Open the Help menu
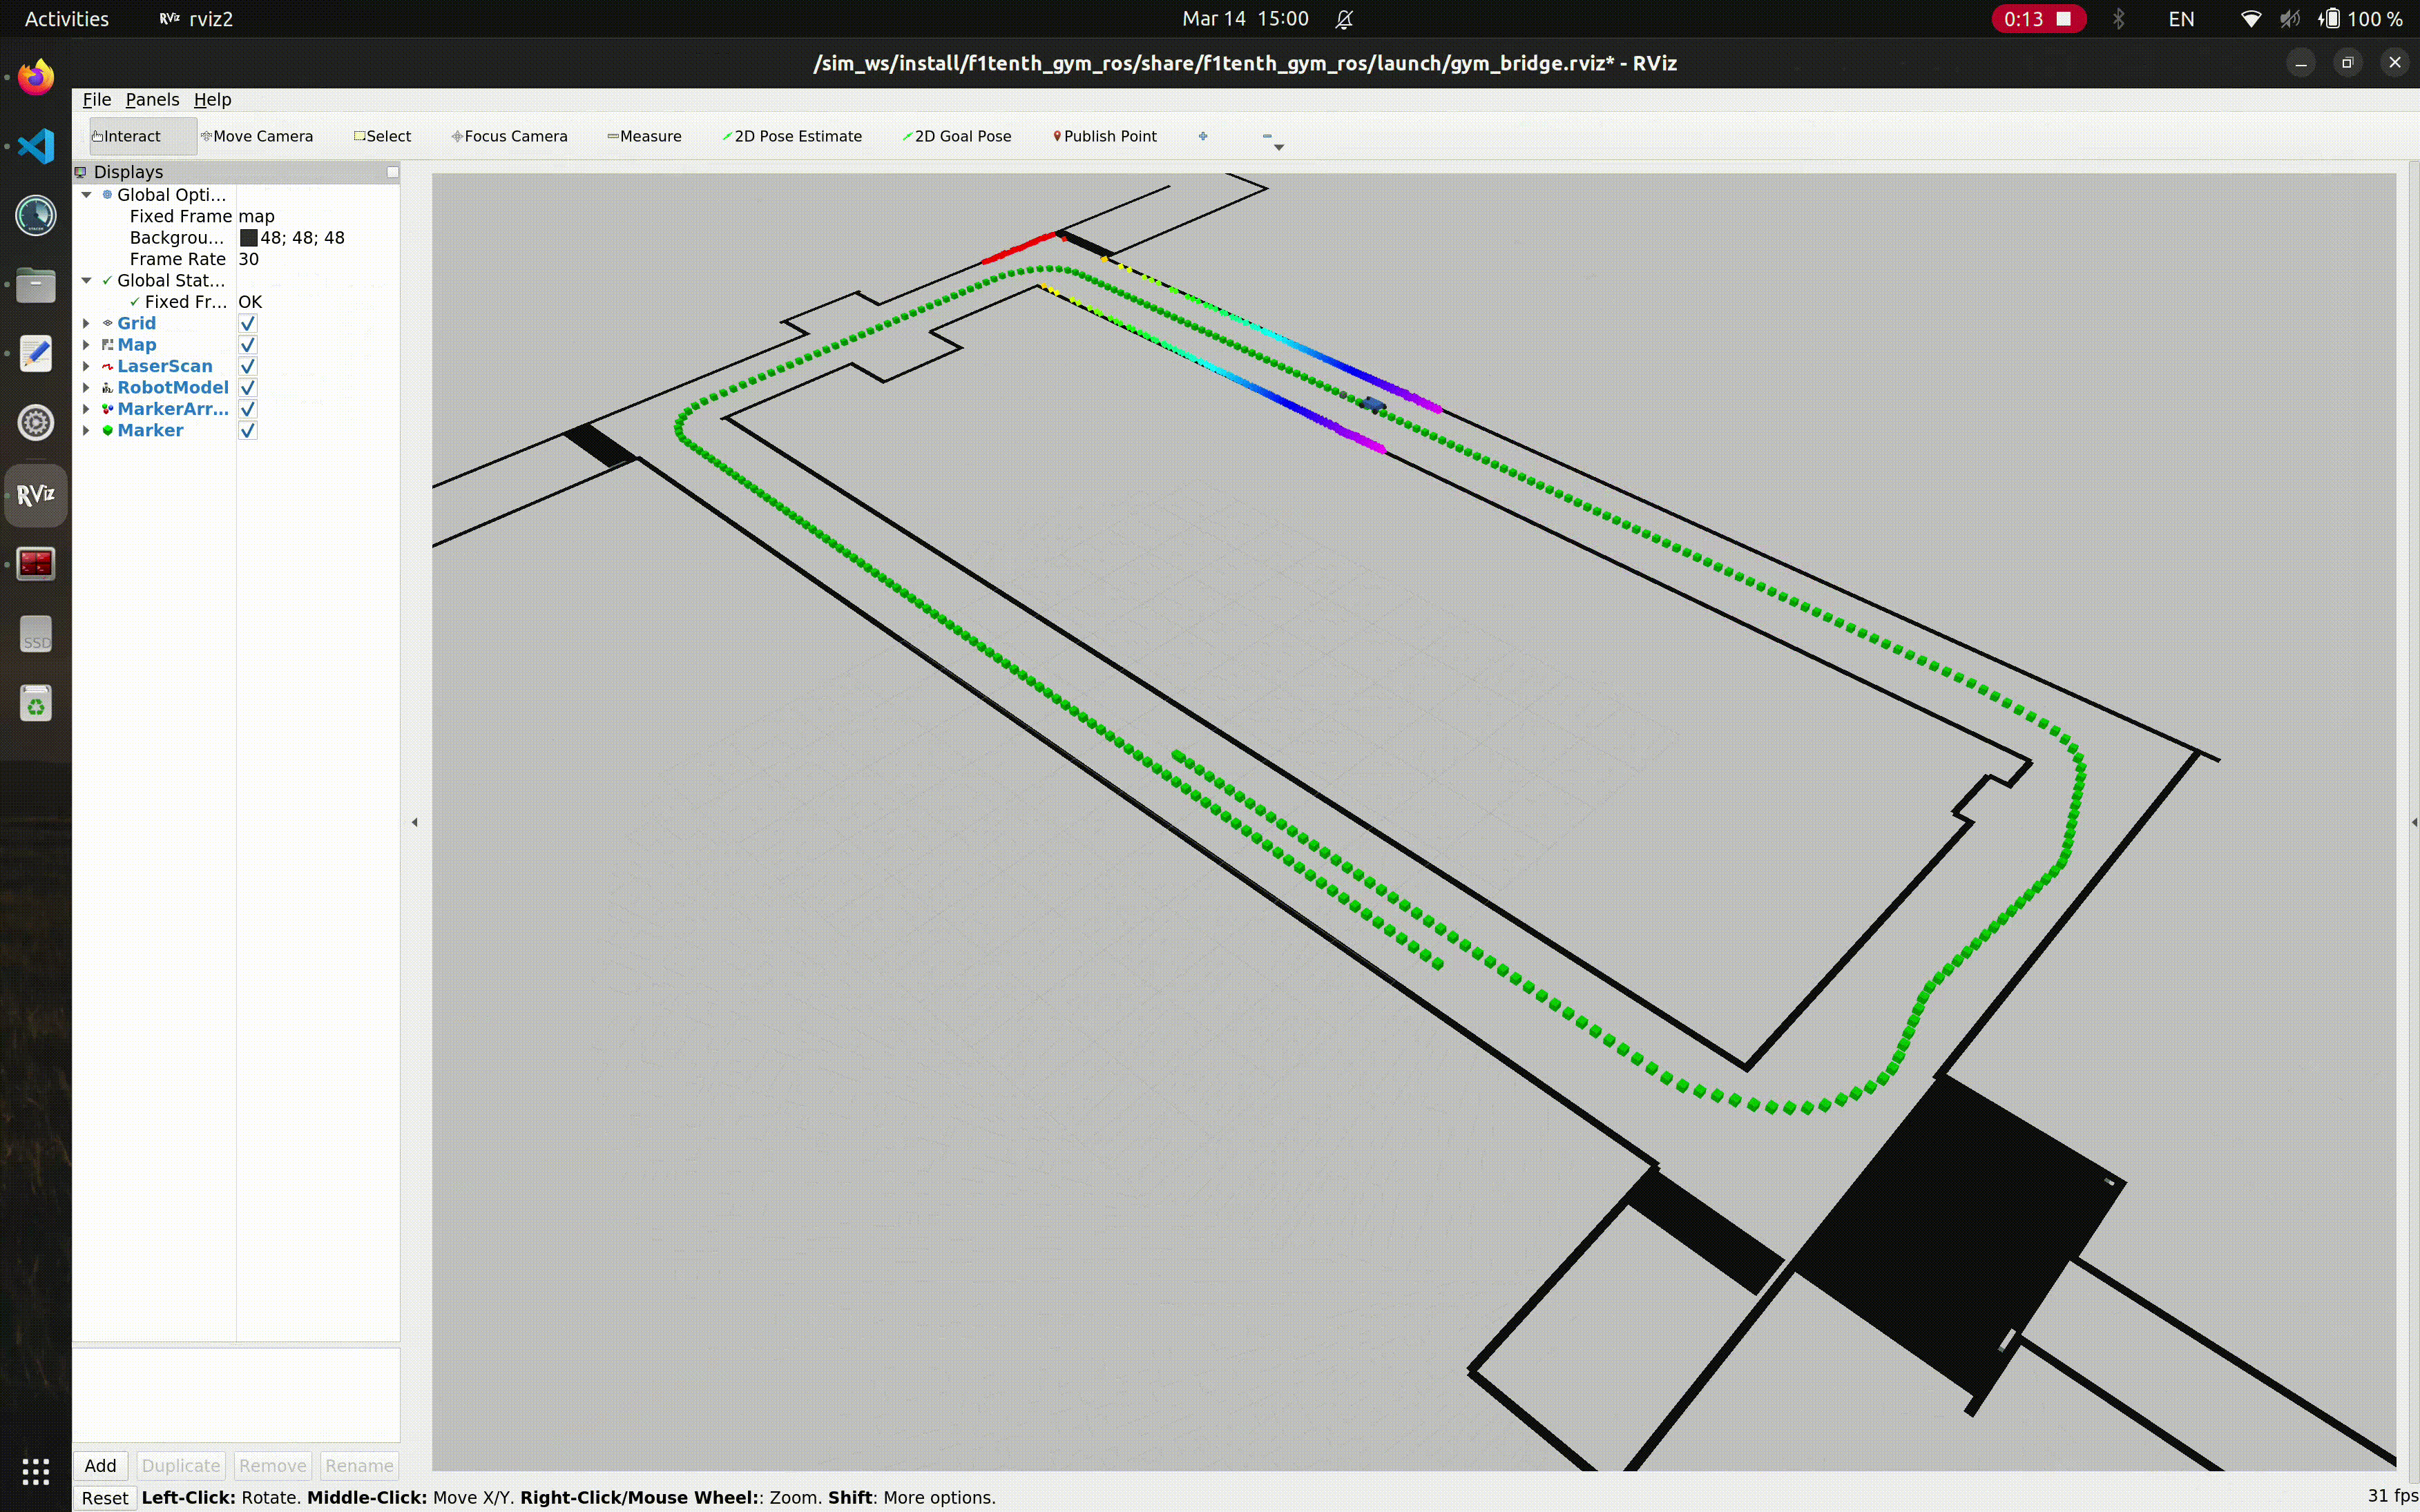 click(x=212, y=99)
